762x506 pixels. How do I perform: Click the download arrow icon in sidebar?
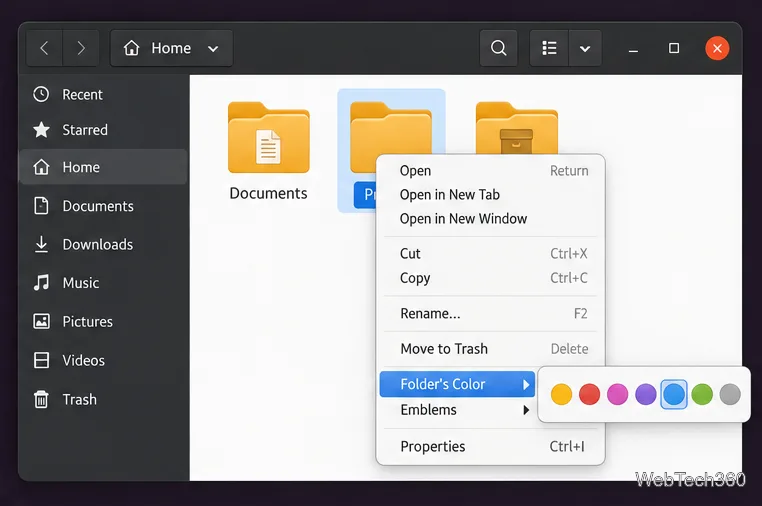[x=41, y=244]
